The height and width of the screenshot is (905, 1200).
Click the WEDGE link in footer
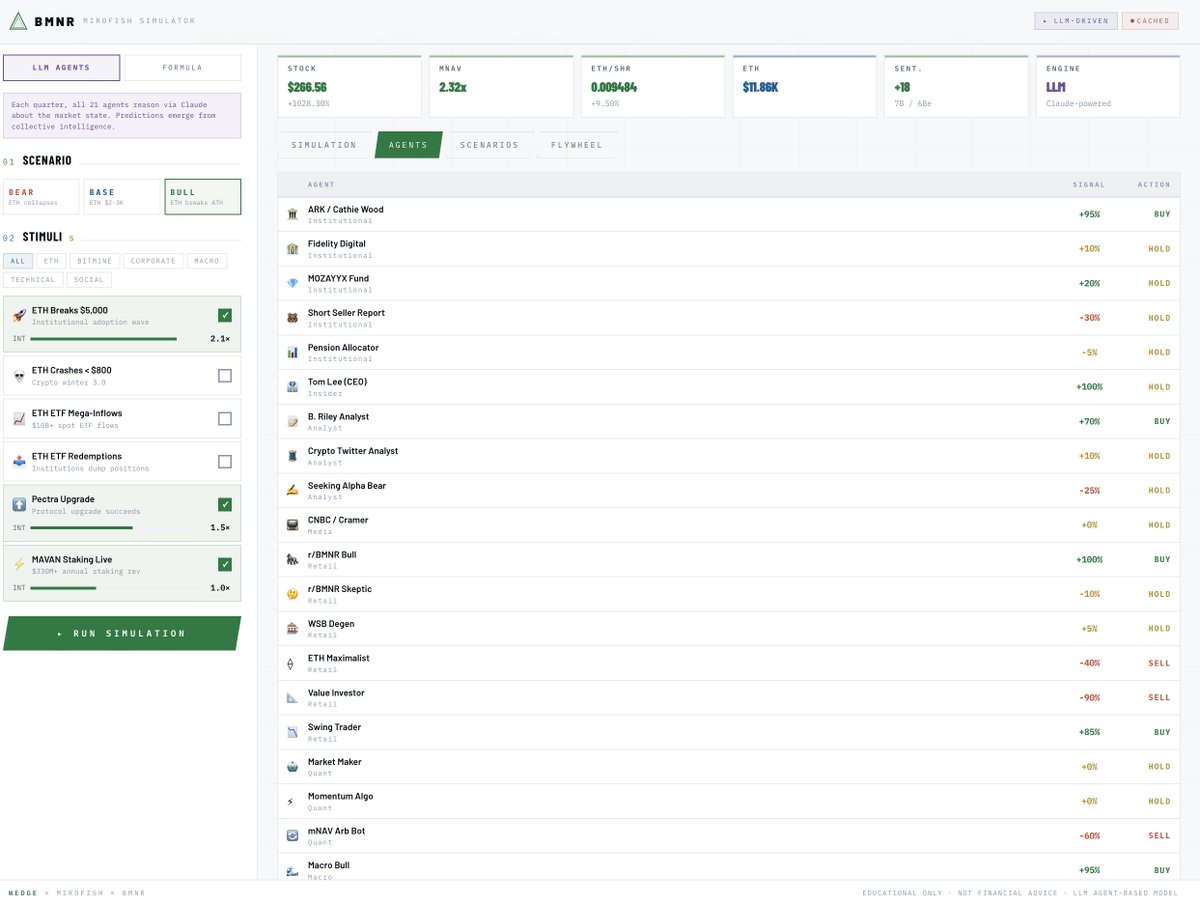click(x=23, y=893)
